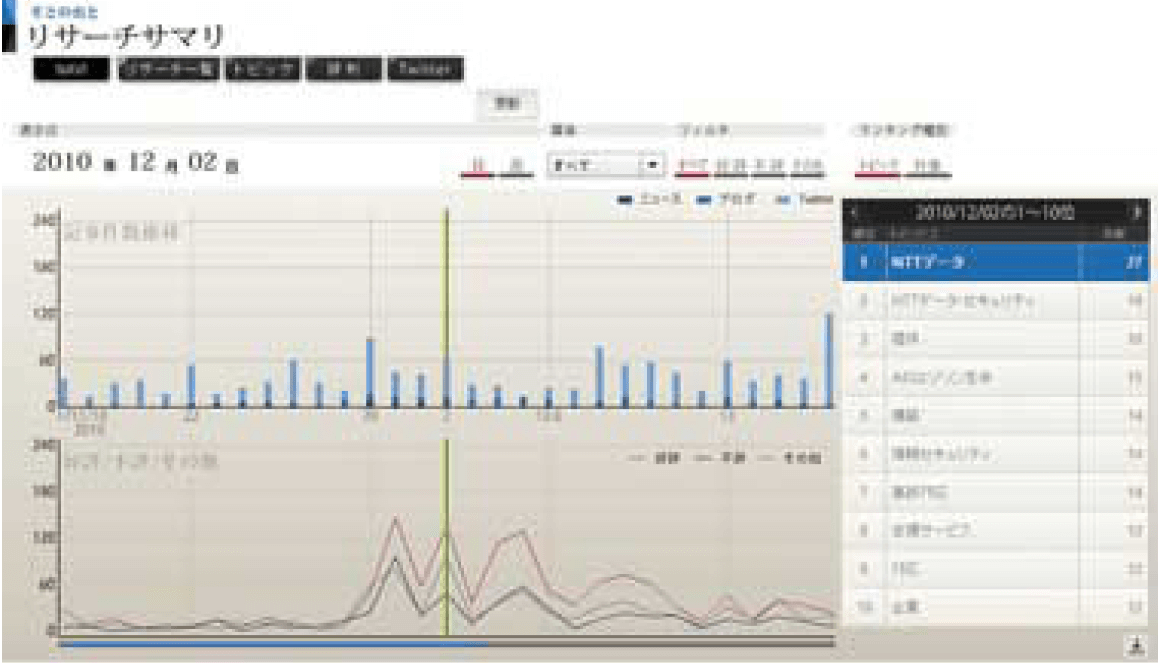Image resolution: width=1160 pixels, height=663 pixels.
Task: Select the 日 (daily) view toggle
Action: tap(476, 165)
